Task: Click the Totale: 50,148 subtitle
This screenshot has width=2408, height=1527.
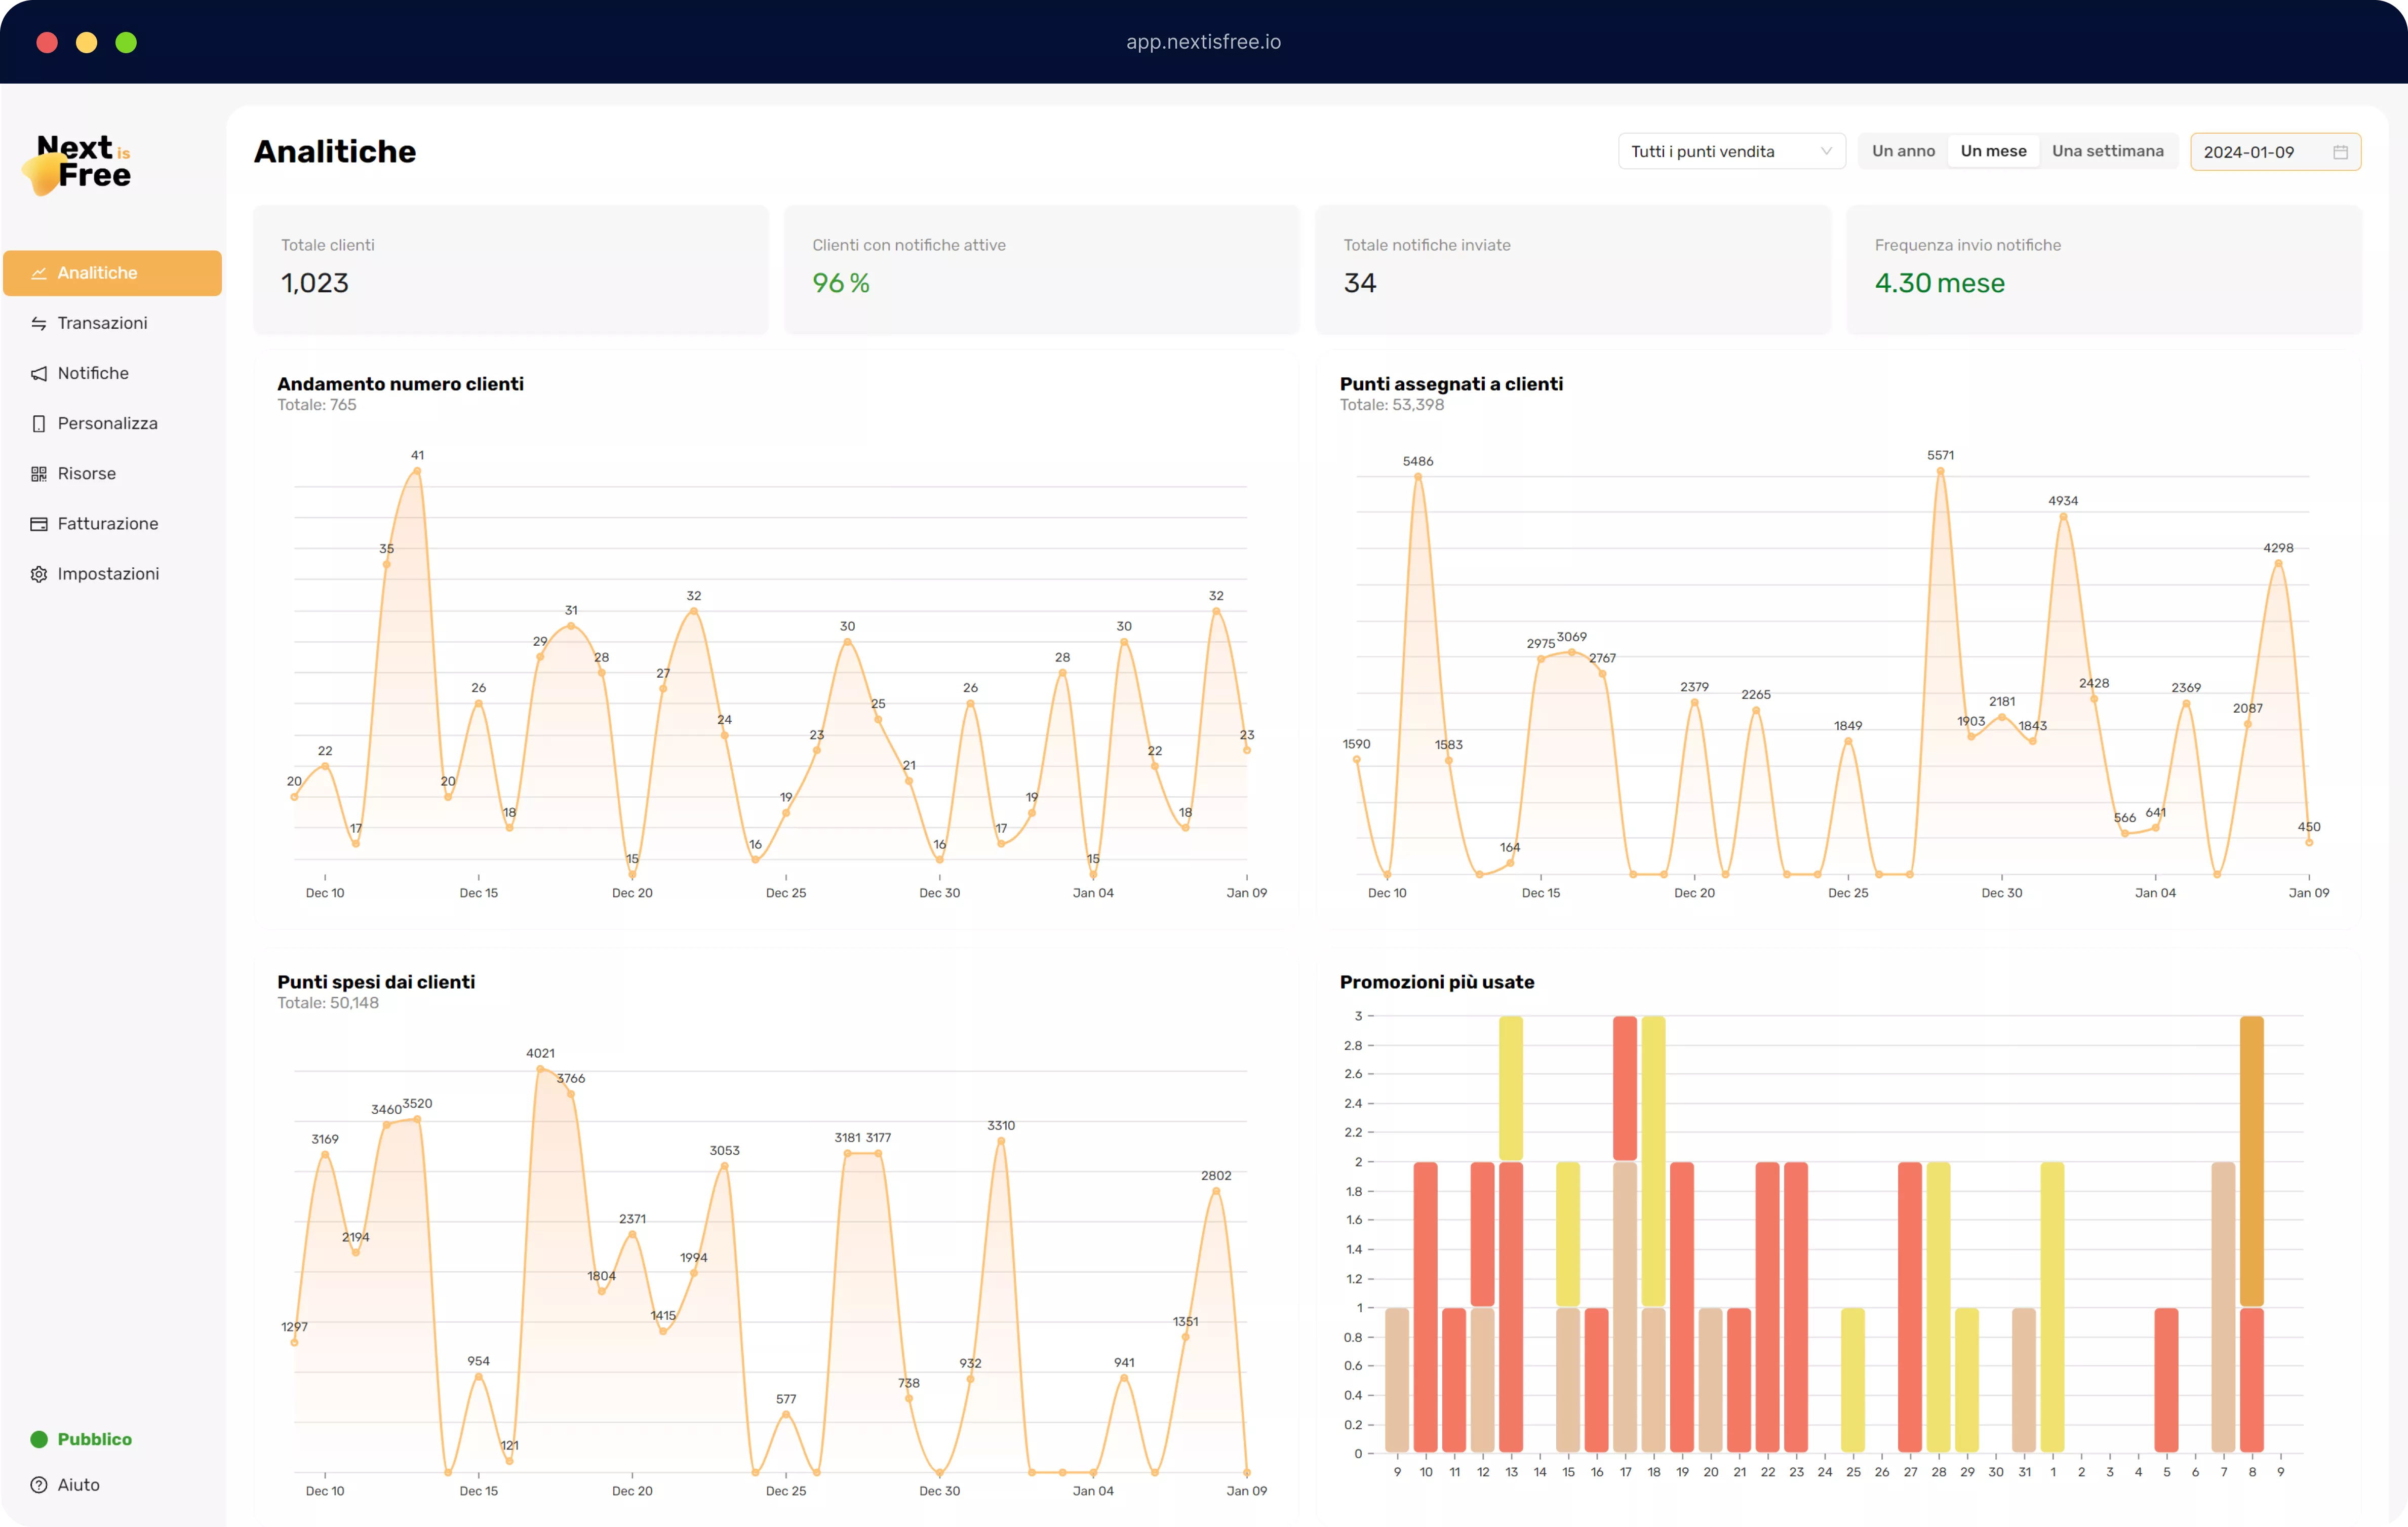Action: pyautogui.click(x=328, y=1003)
